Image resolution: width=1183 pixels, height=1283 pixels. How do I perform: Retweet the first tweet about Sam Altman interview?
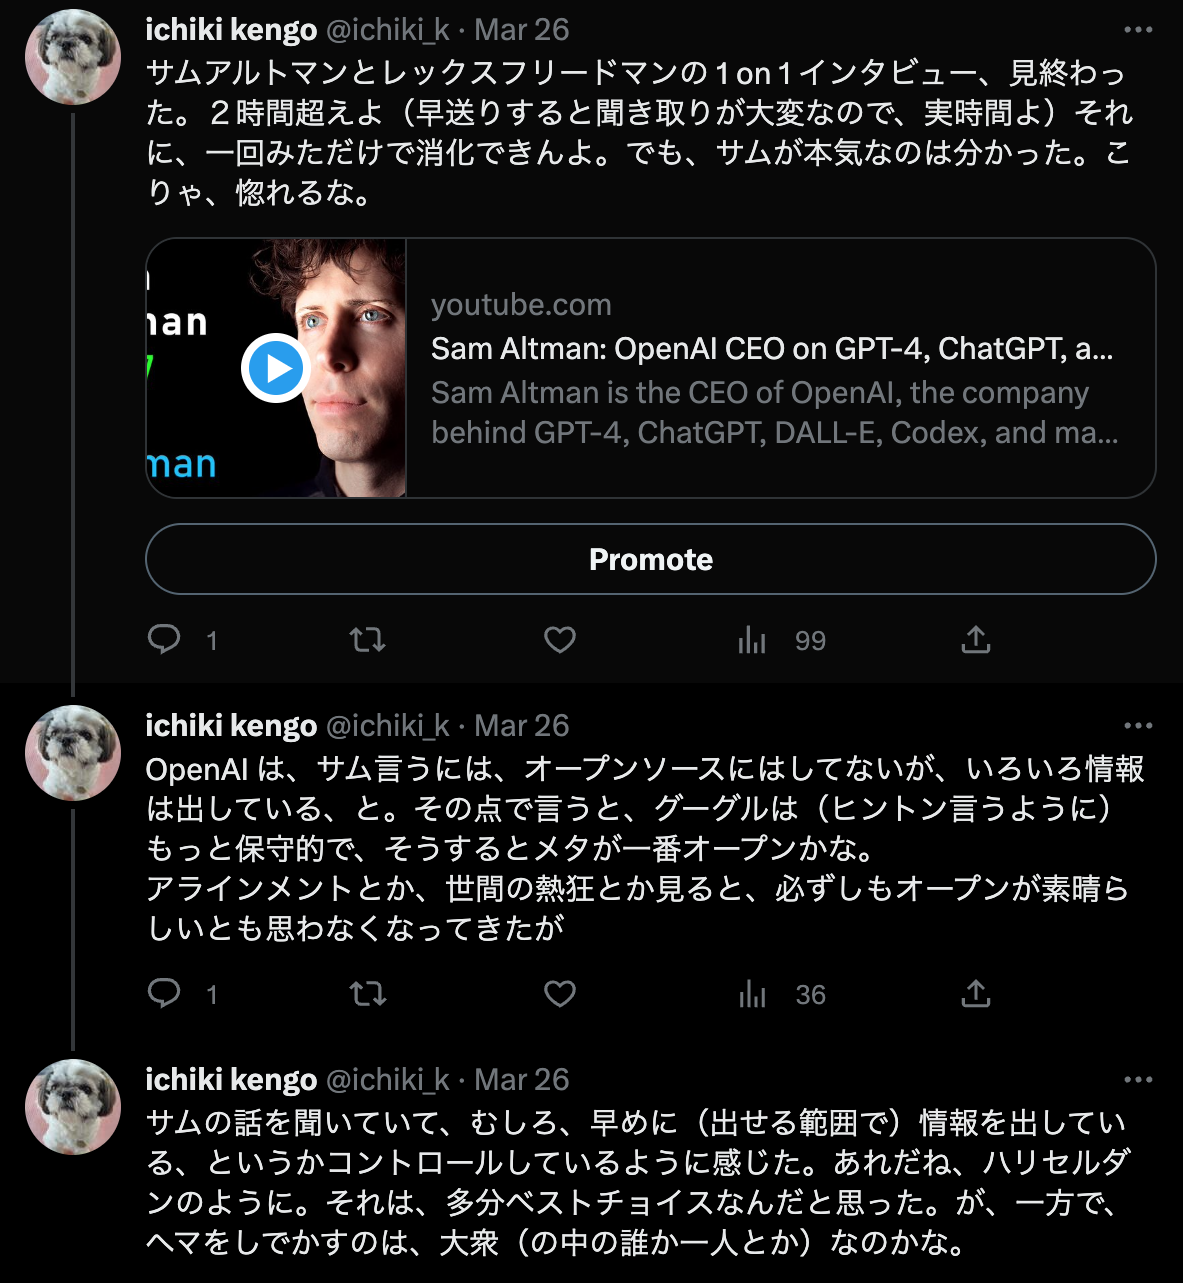click(368, 639)
